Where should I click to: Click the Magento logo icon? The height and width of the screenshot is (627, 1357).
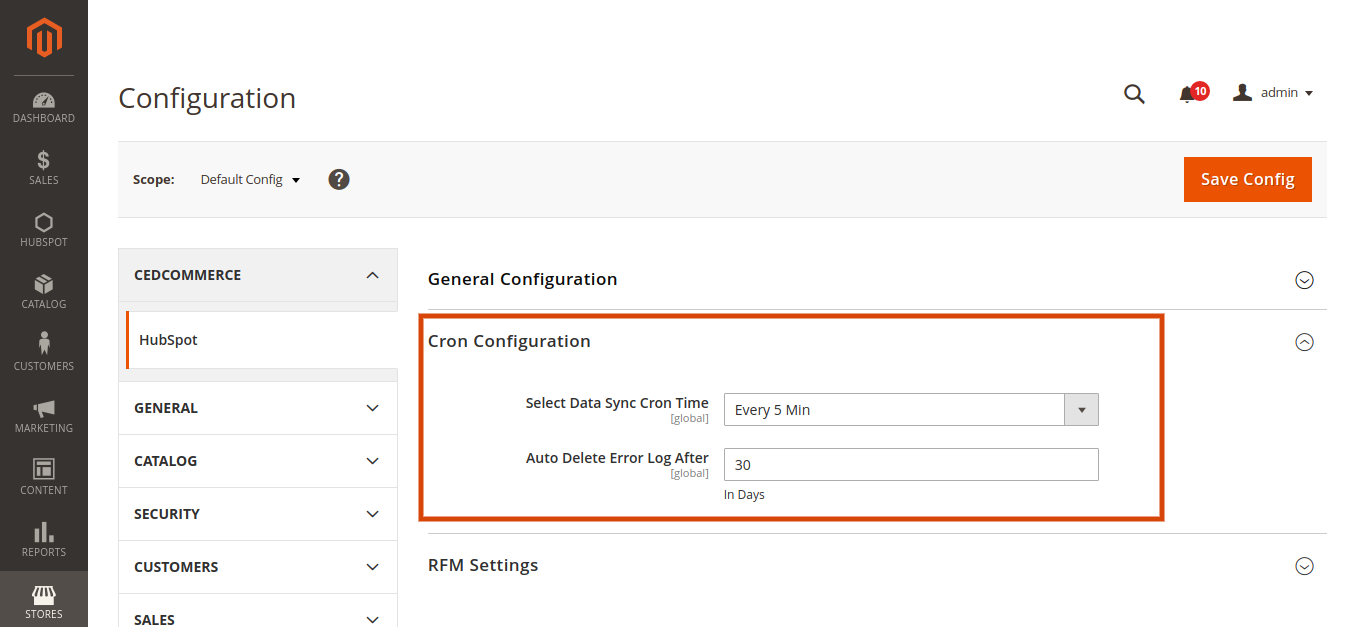[x=44, y=38]
